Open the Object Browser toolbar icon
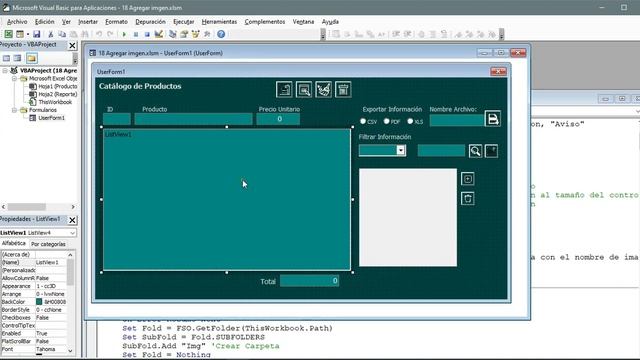 [196, 34]
